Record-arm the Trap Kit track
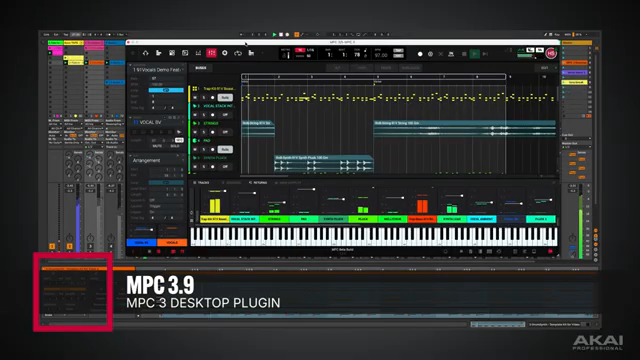 (x=212, y=98)
